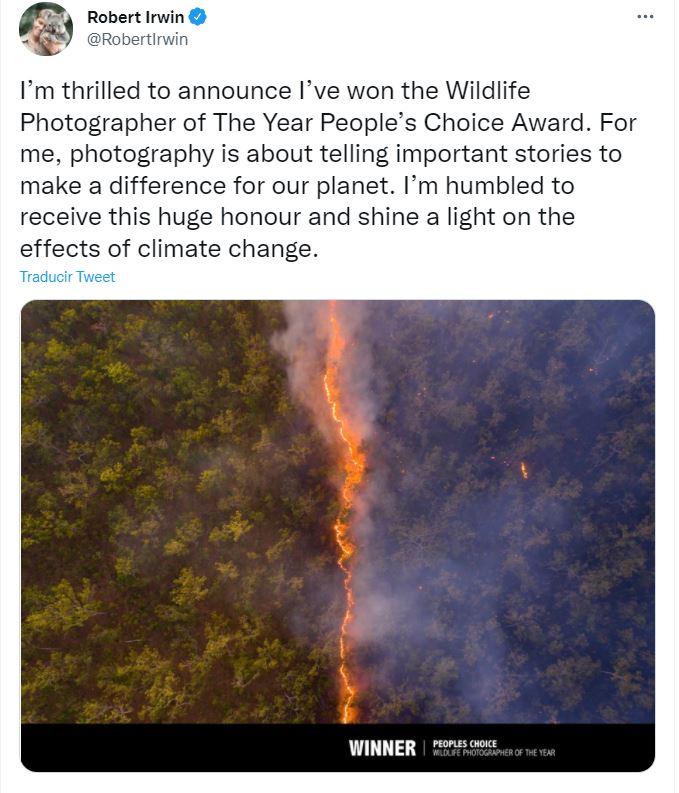Open the three-dot more options menu
This screenshot has height=793, width=679.
[x=645, y=17]
